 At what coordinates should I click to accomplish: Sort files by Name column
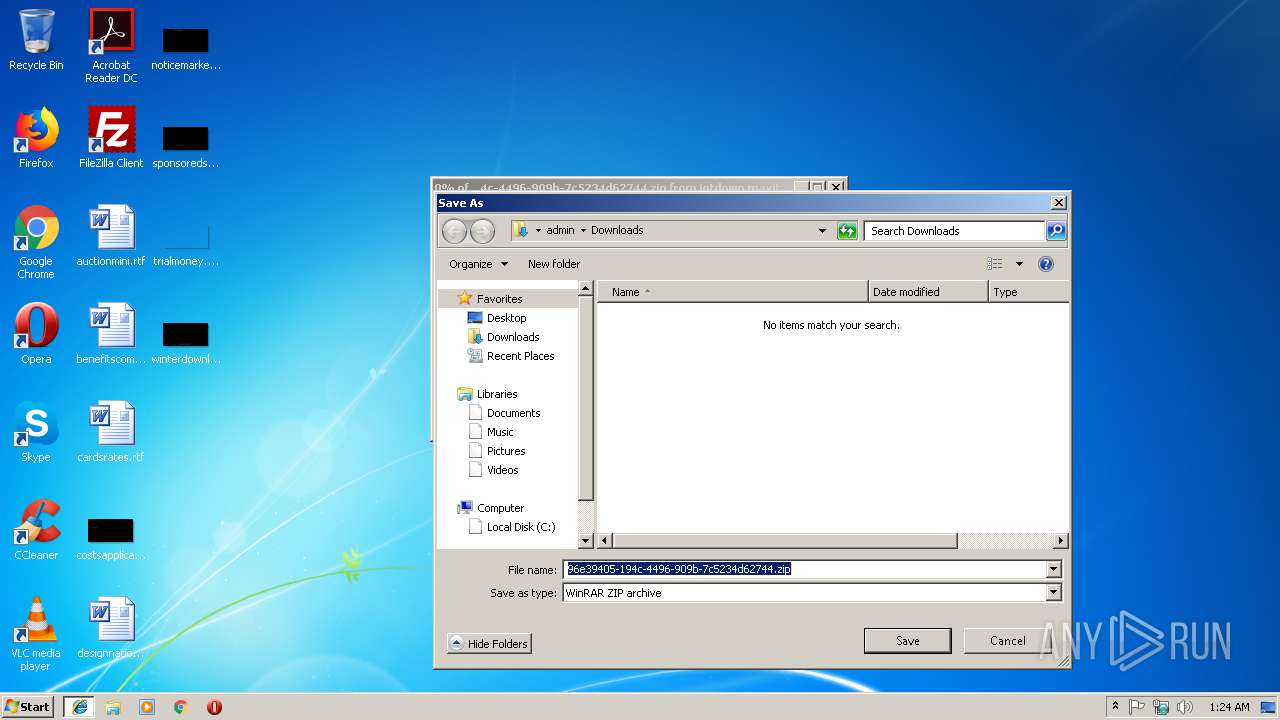(x=733, y=292)
